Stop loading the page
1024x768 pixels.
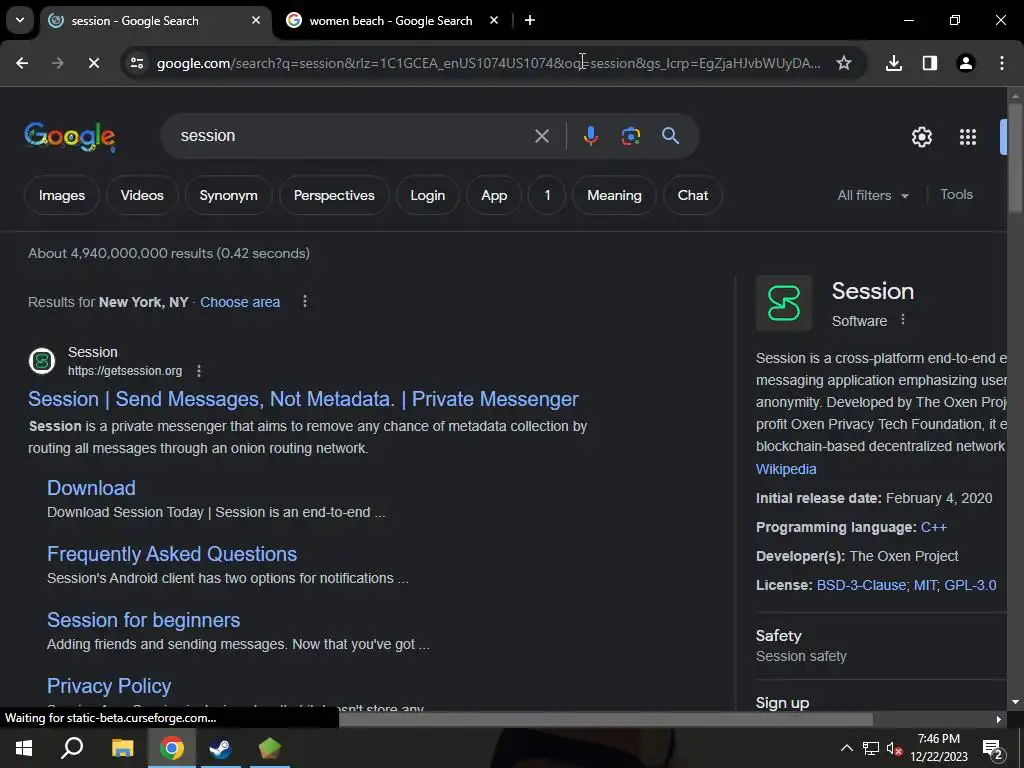pyautogui.click(x=93, y=63)
